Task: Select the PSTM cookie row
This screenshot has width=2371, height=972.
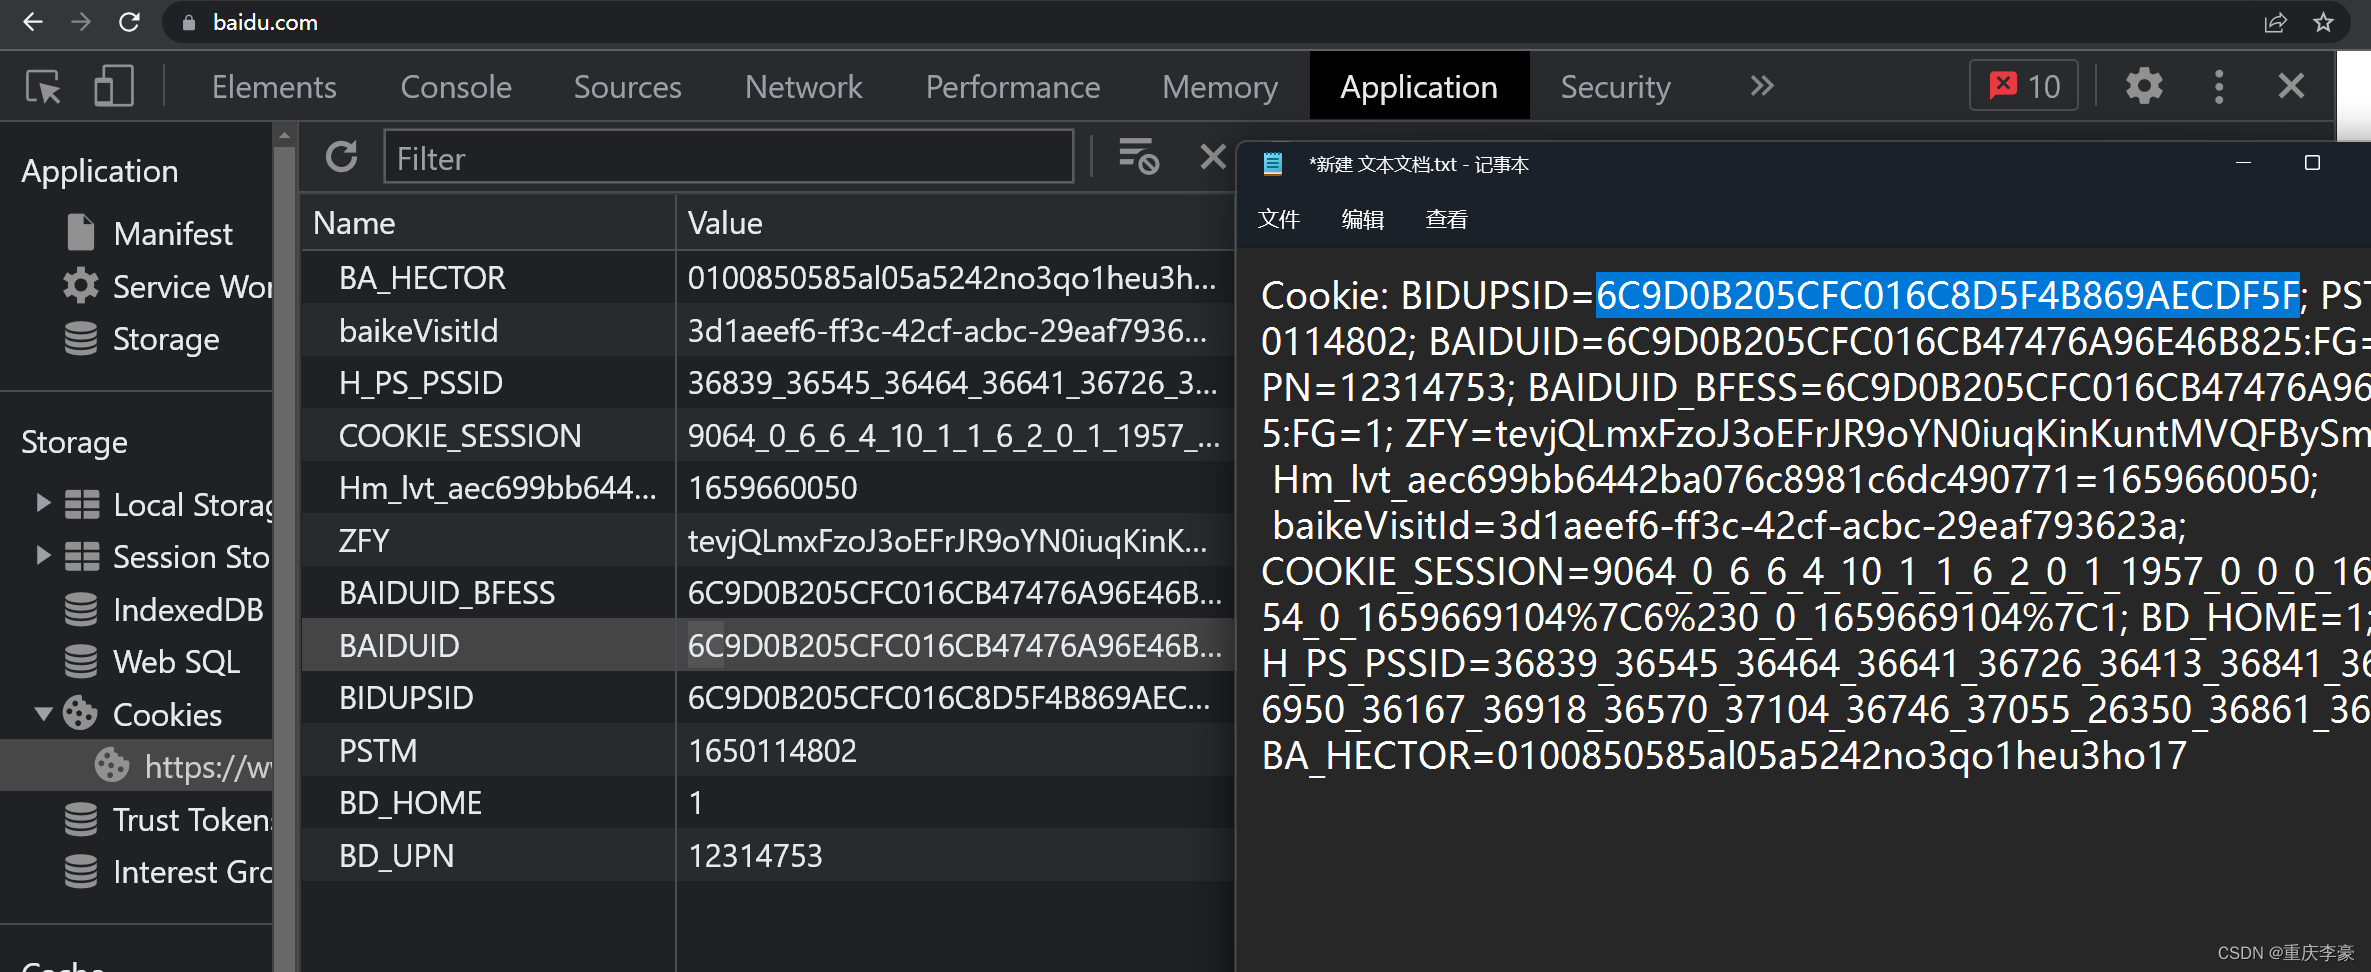Action: point(768,750)
